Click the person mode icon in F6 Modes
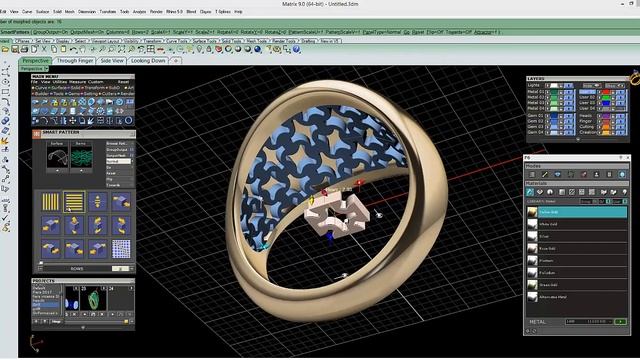This screenshot has width=640, height=360. point(596,175)
